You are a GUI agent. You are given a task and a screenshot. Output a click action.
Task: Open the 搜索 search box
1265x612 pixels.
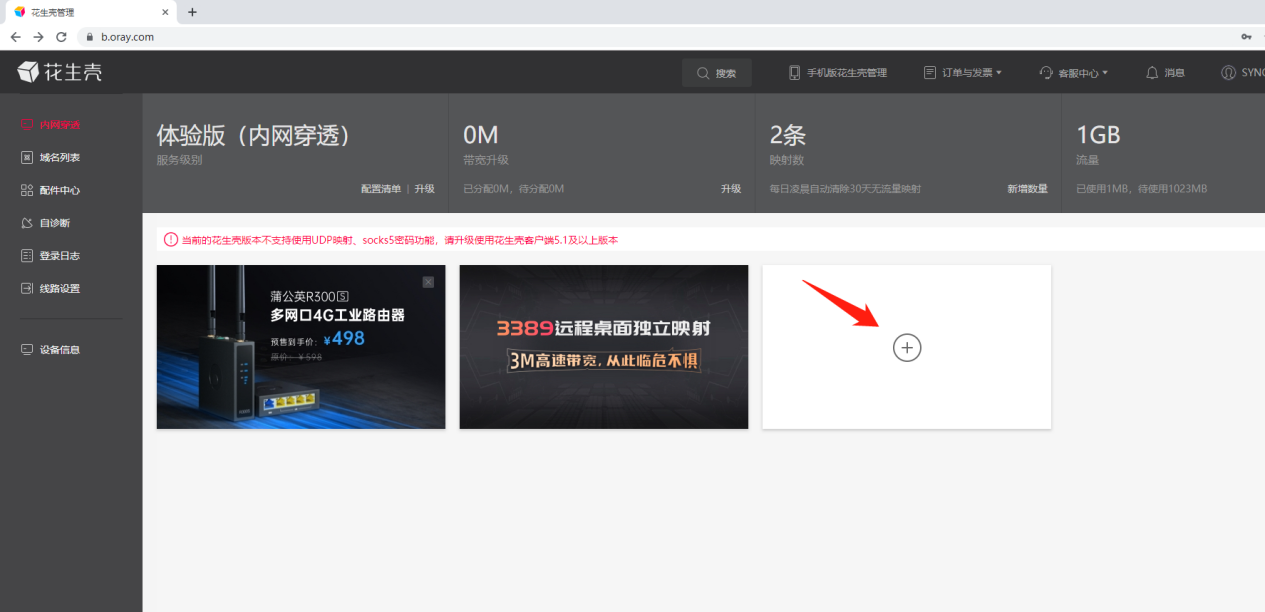point(716,73)
